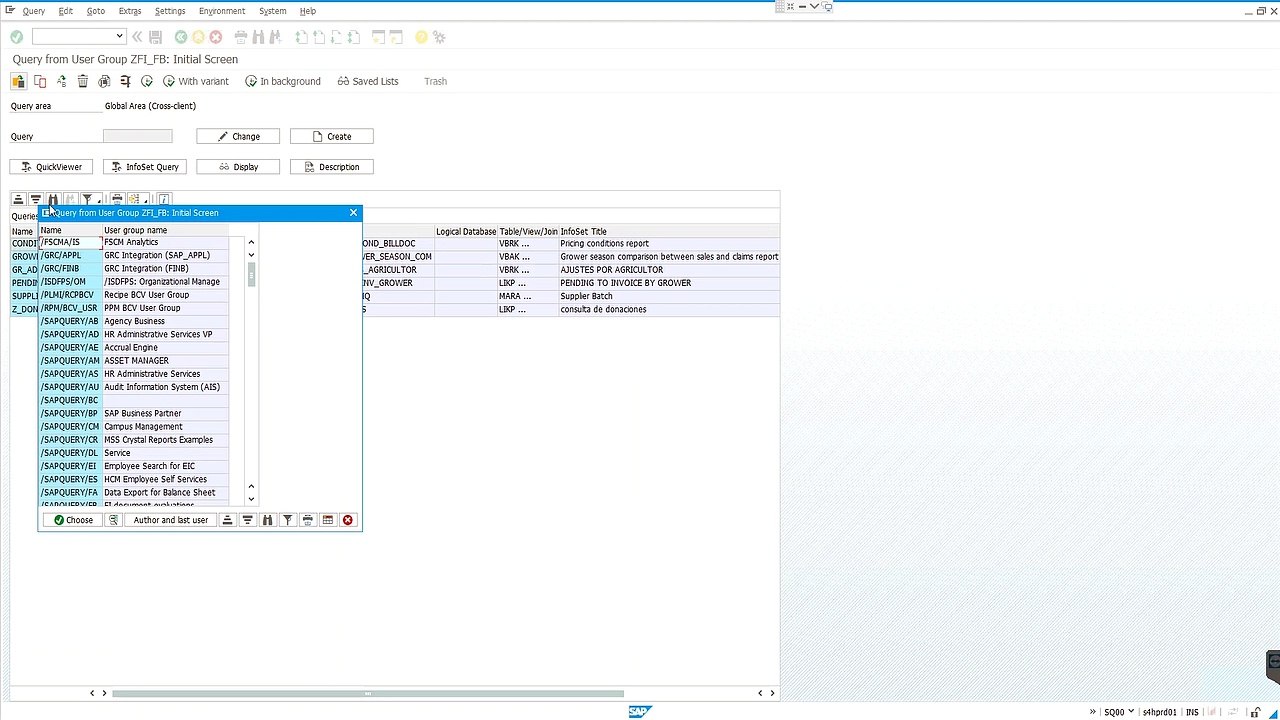Click the Change button
The width and height of the screenshot is (1280, 720).
[x=238, y=136]
